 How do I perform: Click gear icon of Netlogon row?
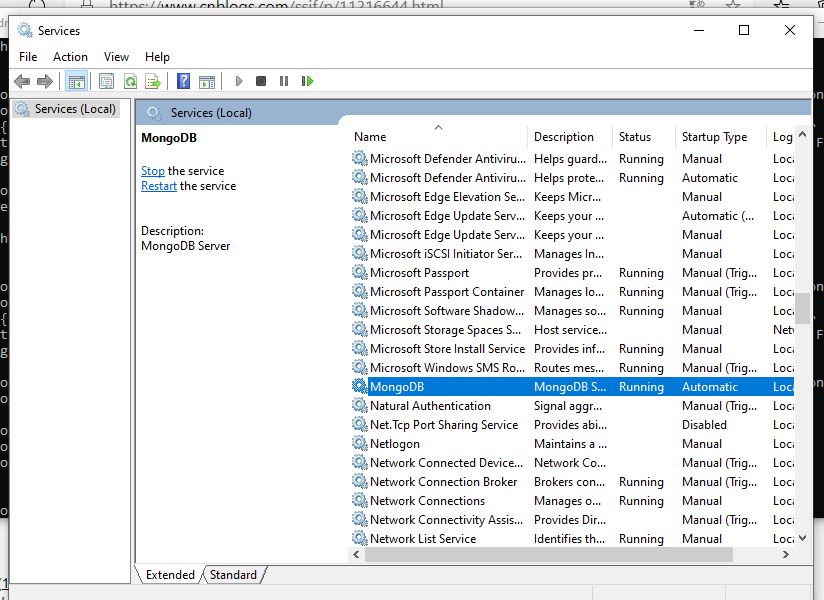click(359, 443)
